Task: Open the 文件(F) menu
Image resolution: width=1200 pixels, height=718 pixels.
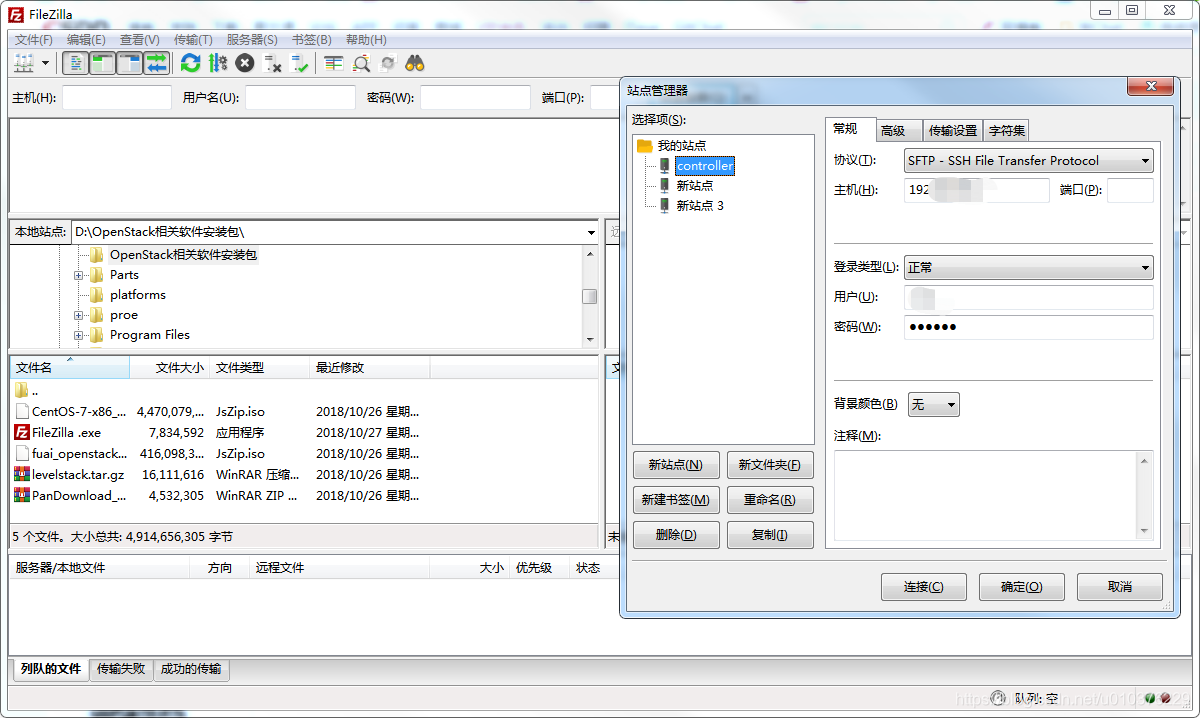Action: (34, 39)
